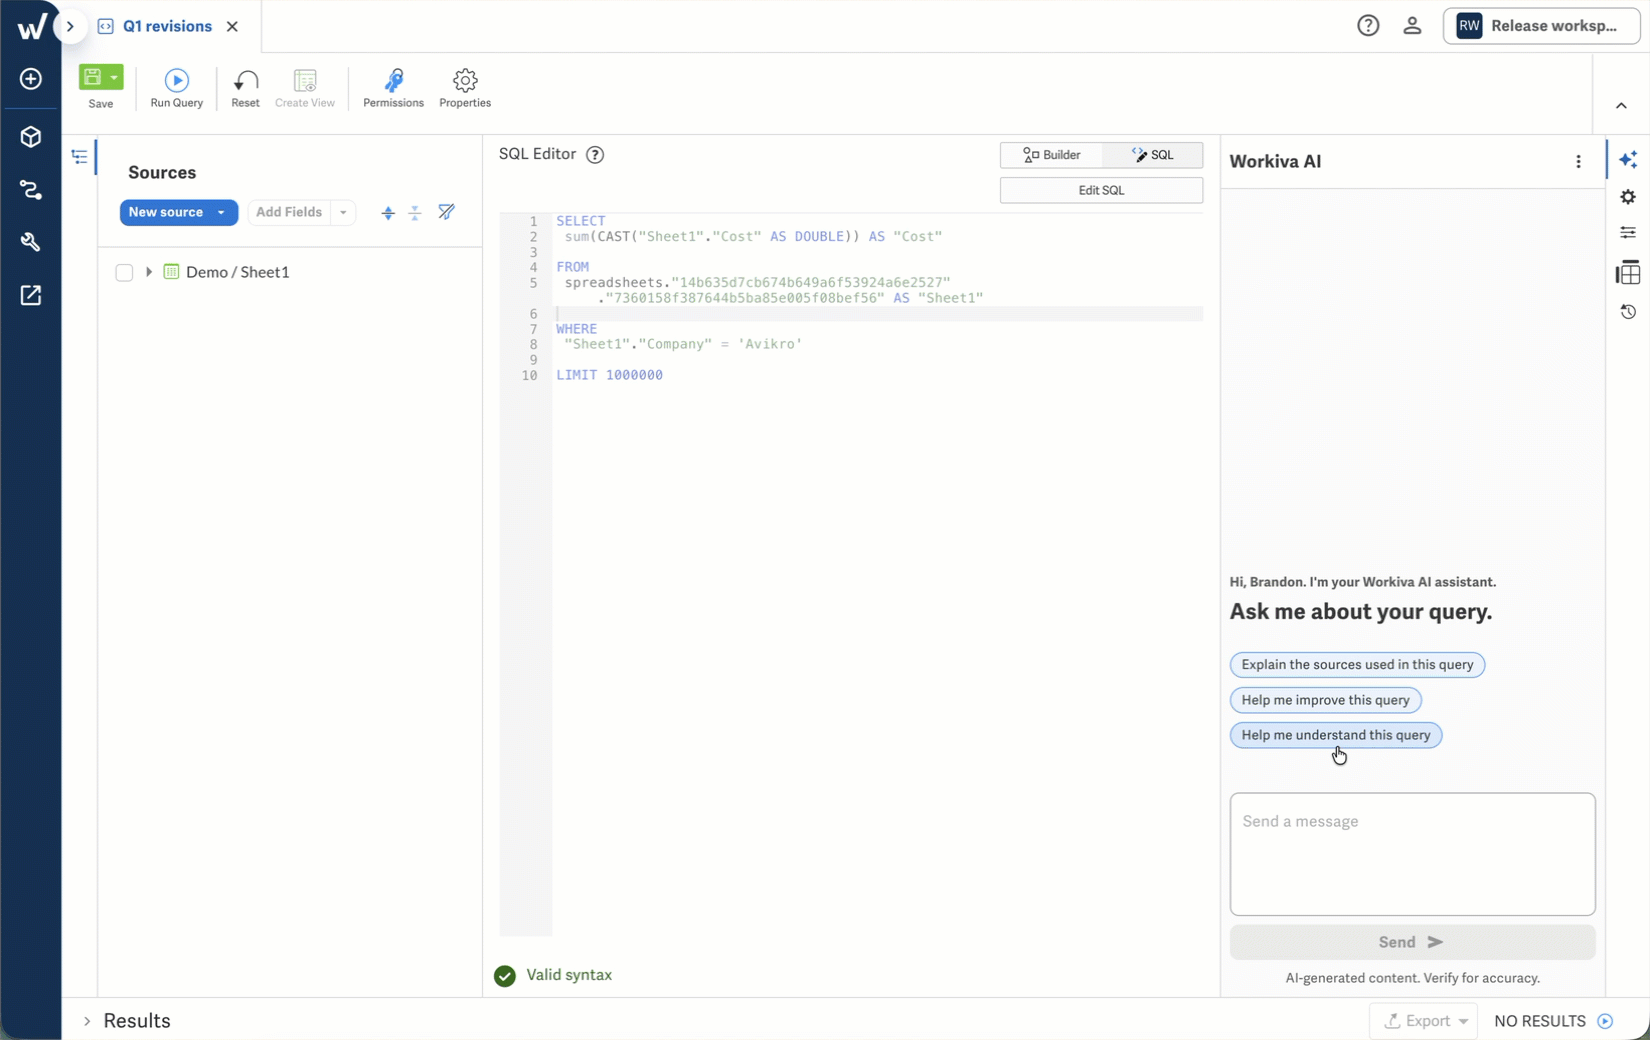Viewport: 1650px width, 1040px height.
Task: Choose Help me understand this query
Action: pyautogui.click(x=1336, y=735)
